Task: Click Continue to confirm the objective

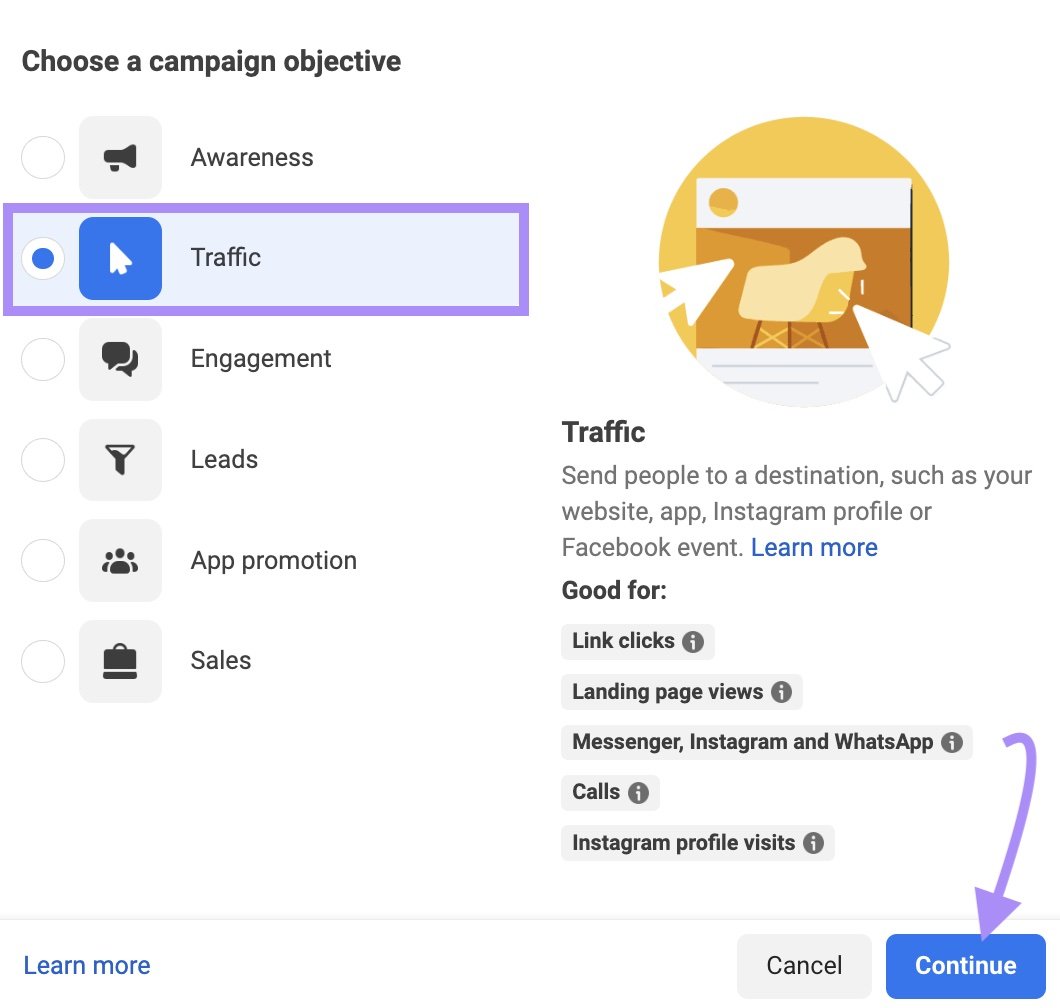Action: coord(964,965)
